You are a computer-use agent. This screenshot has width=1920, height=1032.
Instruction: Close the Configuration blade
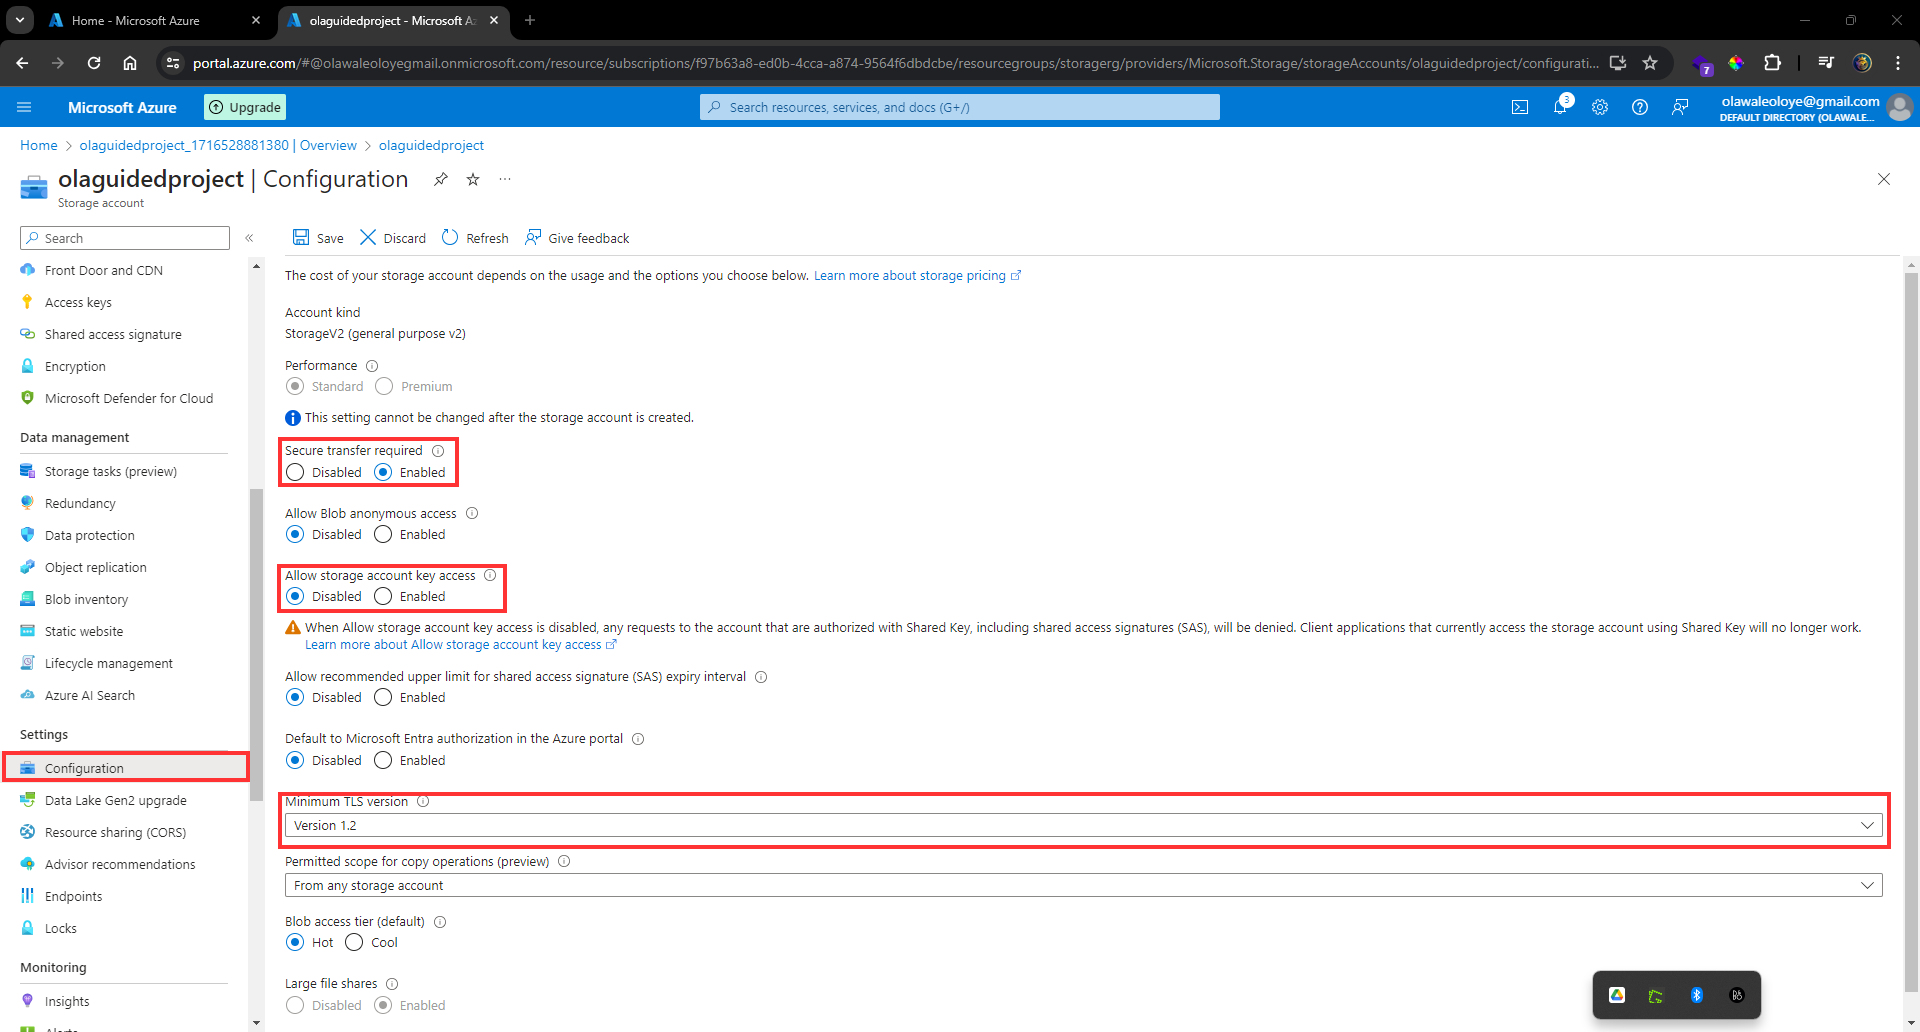click(1884, 179)
